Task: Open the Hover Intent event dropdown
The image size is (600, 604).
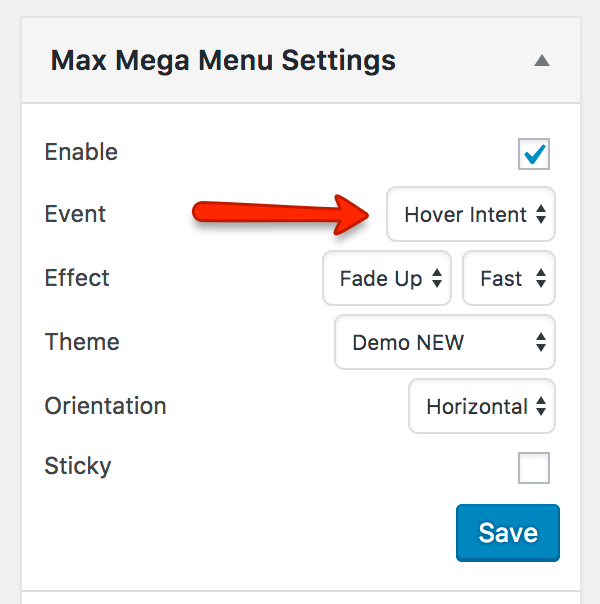Action: coord(471,214)
